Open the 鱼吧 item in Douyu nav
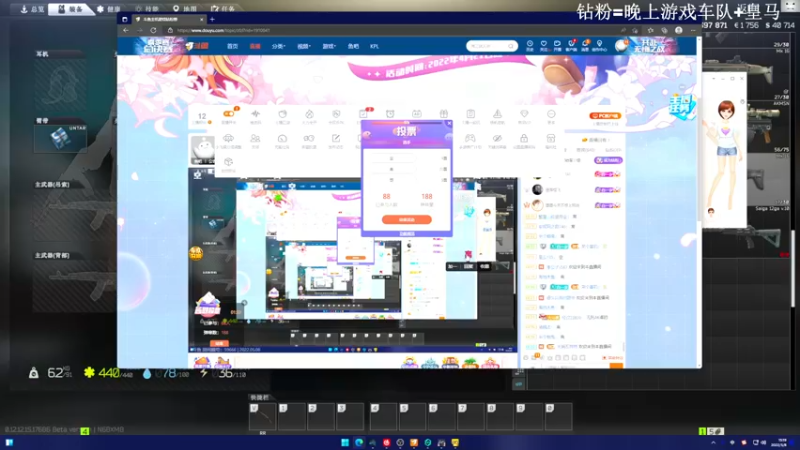Screen dimensions: 800x450 (x=353, y=46)
